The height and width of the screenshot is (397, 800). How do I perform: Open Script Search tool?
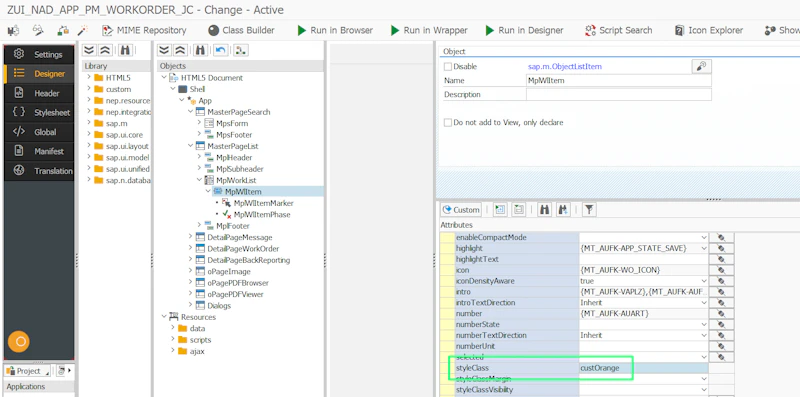pyautogui.click(x=618, y=31)
